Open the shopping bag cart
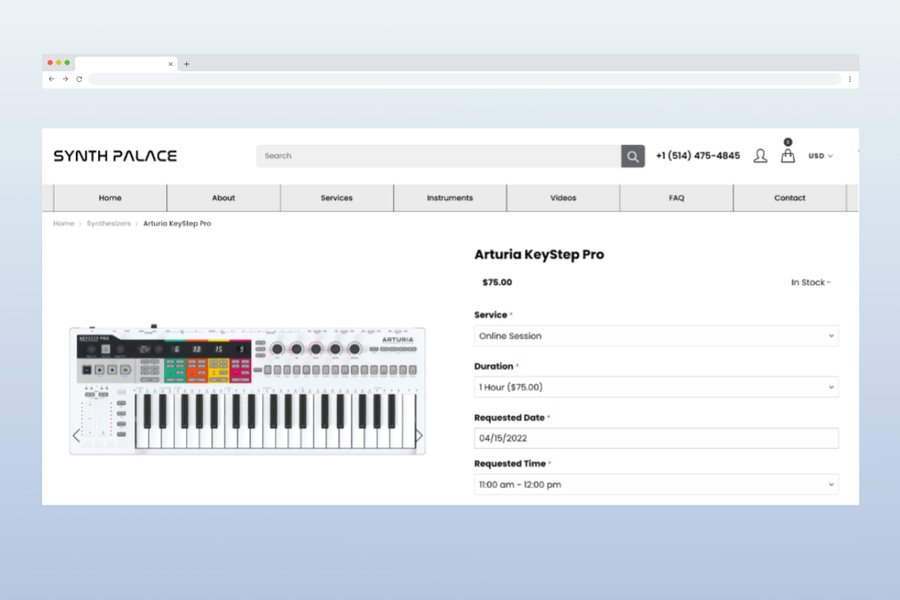 click(x=788, y=156)
